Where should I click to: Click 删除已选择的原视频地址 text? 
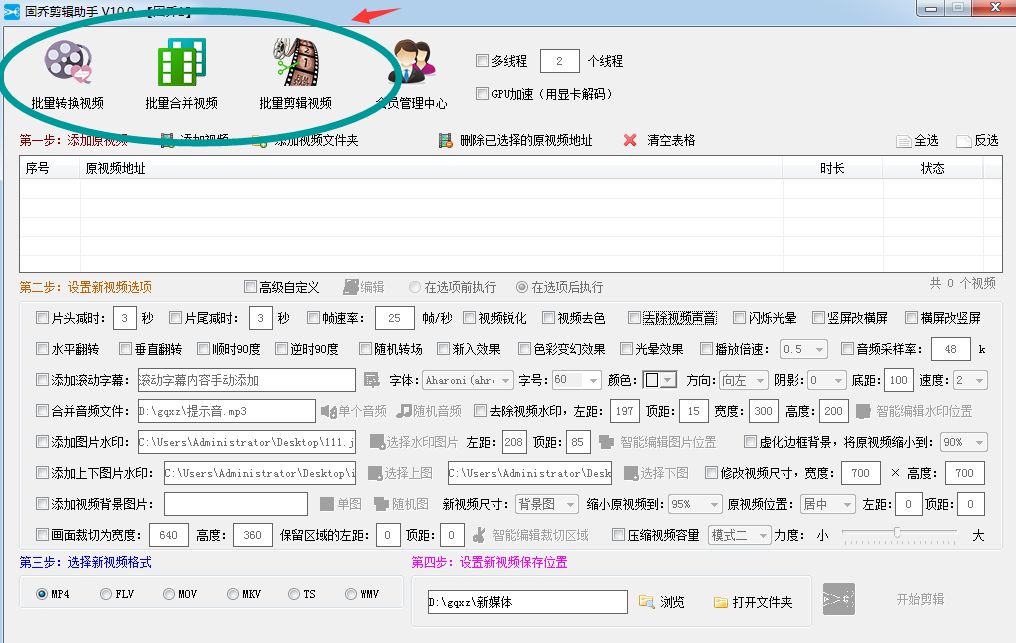coord(526,141)
